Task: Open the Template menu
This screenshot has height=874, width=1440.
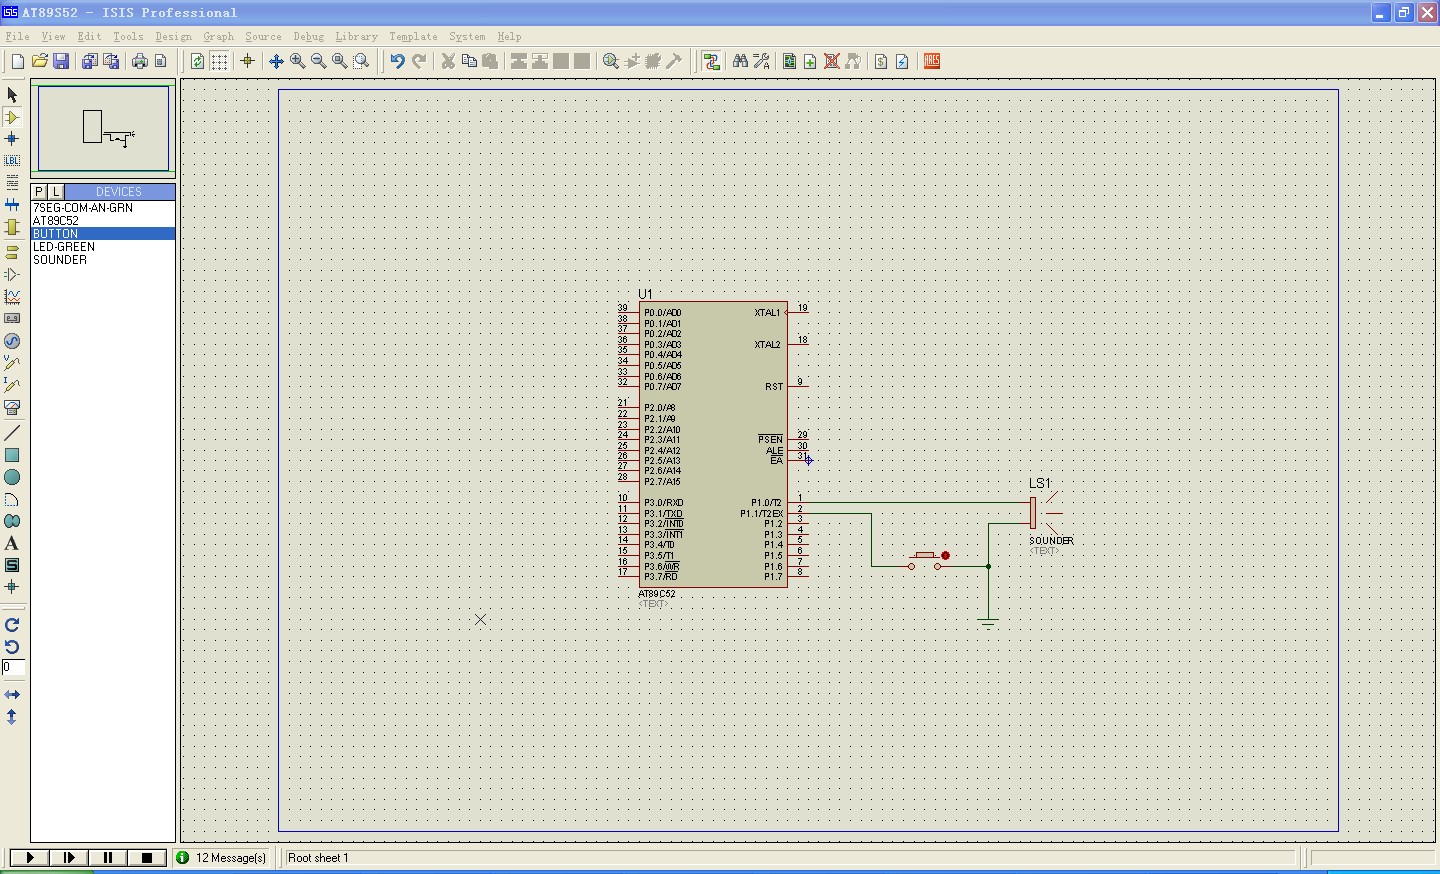Action: (413, 36)
